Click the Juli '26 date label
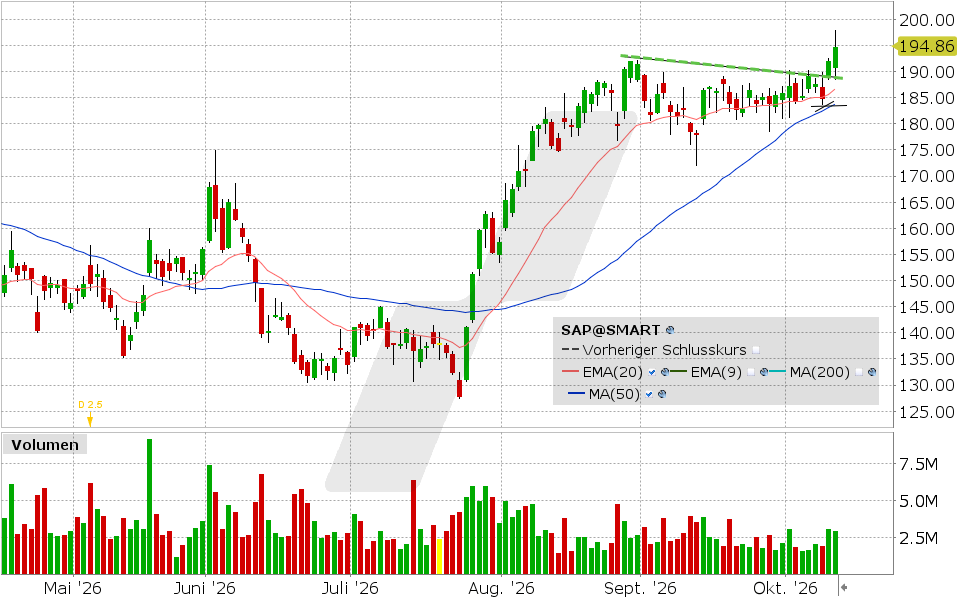Screen dimensions: 960x600 (x=350, y=588)
